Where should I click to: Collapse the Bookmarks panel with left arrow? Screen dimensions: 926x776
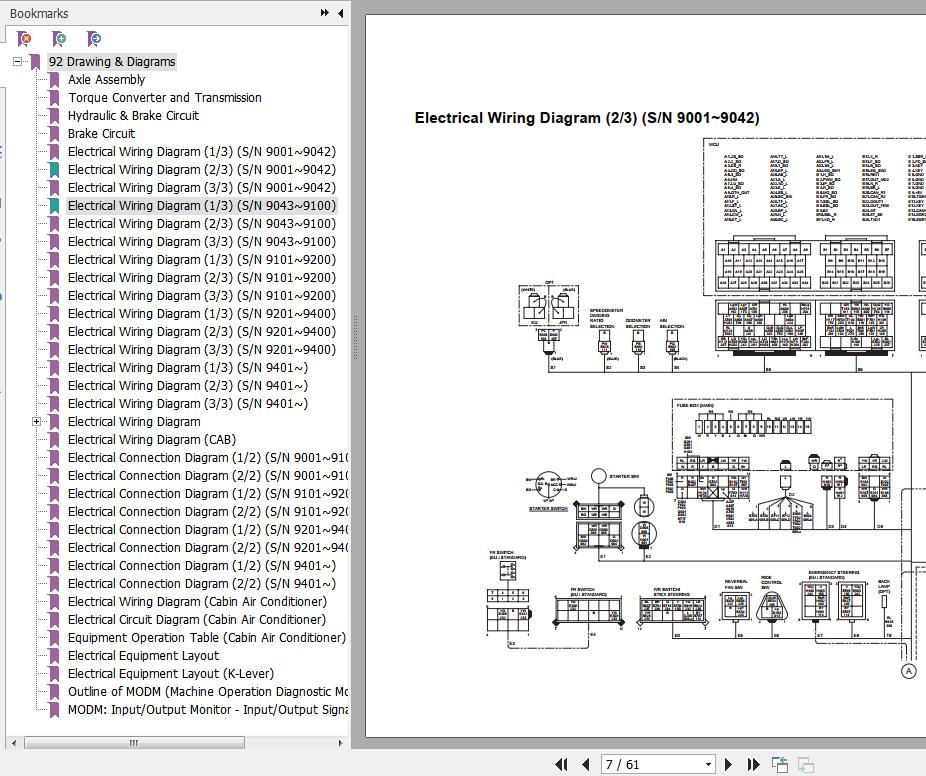click(341, 13)
